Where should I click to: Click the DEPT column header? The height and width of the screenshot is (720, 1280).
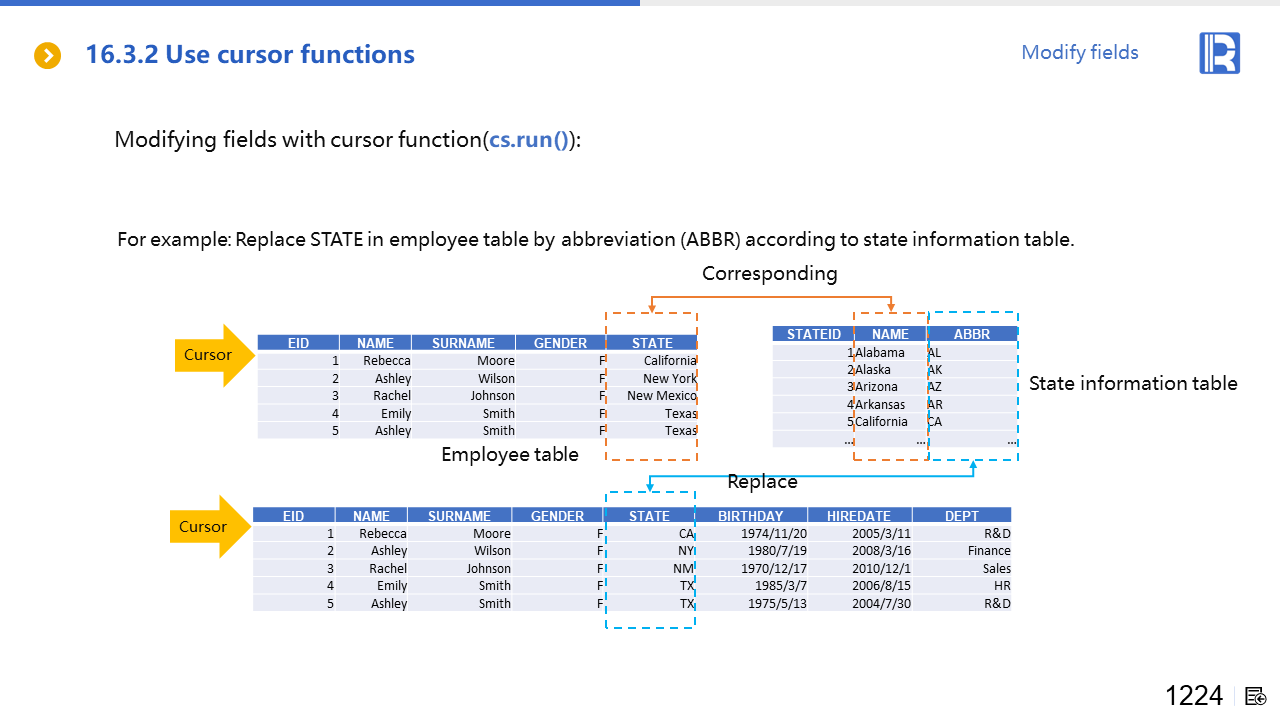961,516
